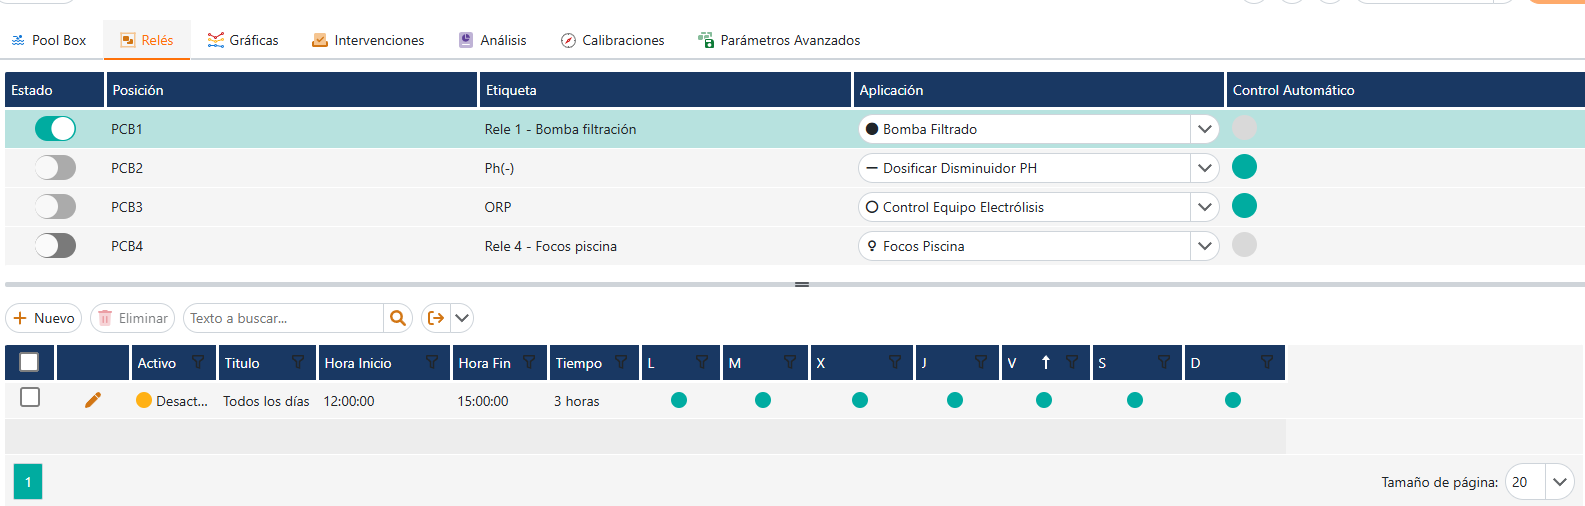
Task: Click the M day green dot
Action: pyautogui.click(x=763, y=400)
